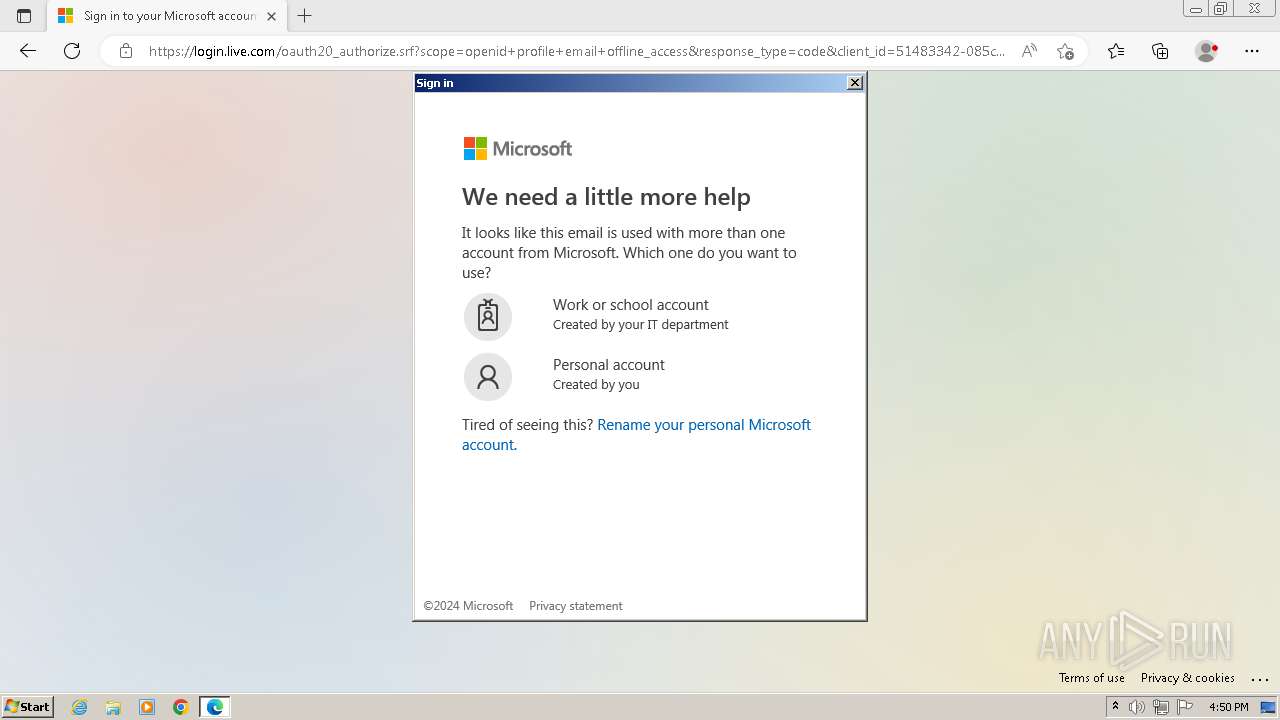Click the Show desktop tray icon
Screen dimensions: 1280x720
click(1268, 707)
